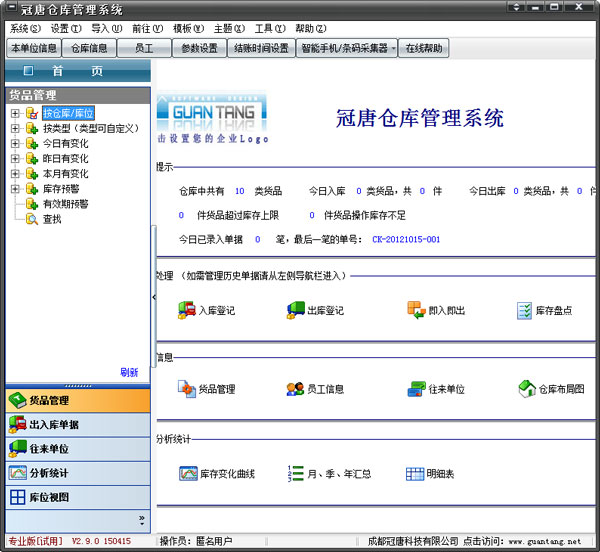600x552 pixels.
Task: Open the 工具(Y) menu
Action: coord(270,29)
